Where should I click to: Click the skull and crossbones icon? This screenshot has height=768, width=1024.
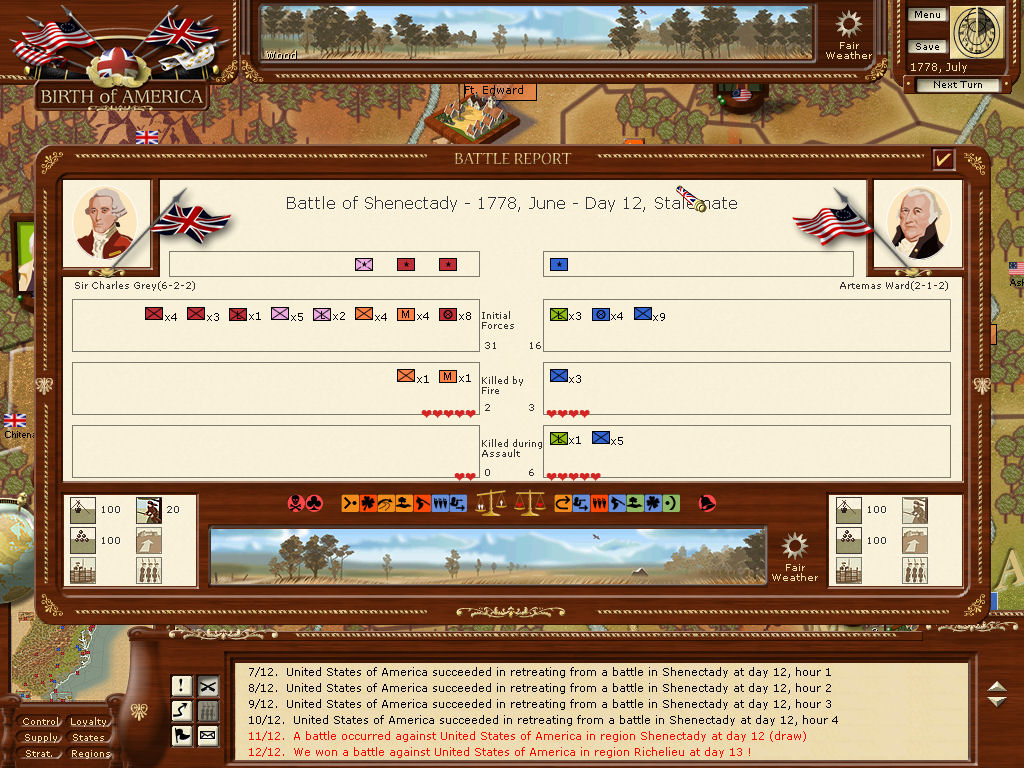click(296, 503)
